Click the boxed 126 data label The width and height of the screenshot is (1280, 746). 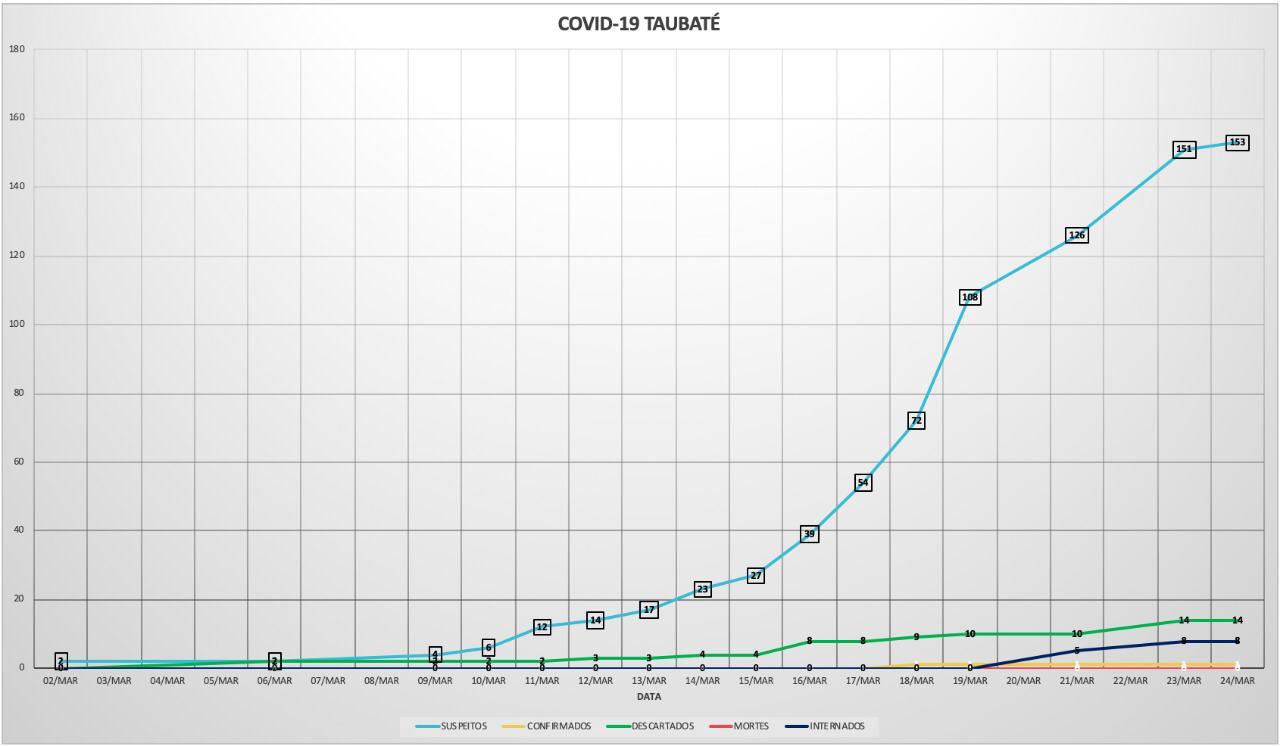(1077, 235)
